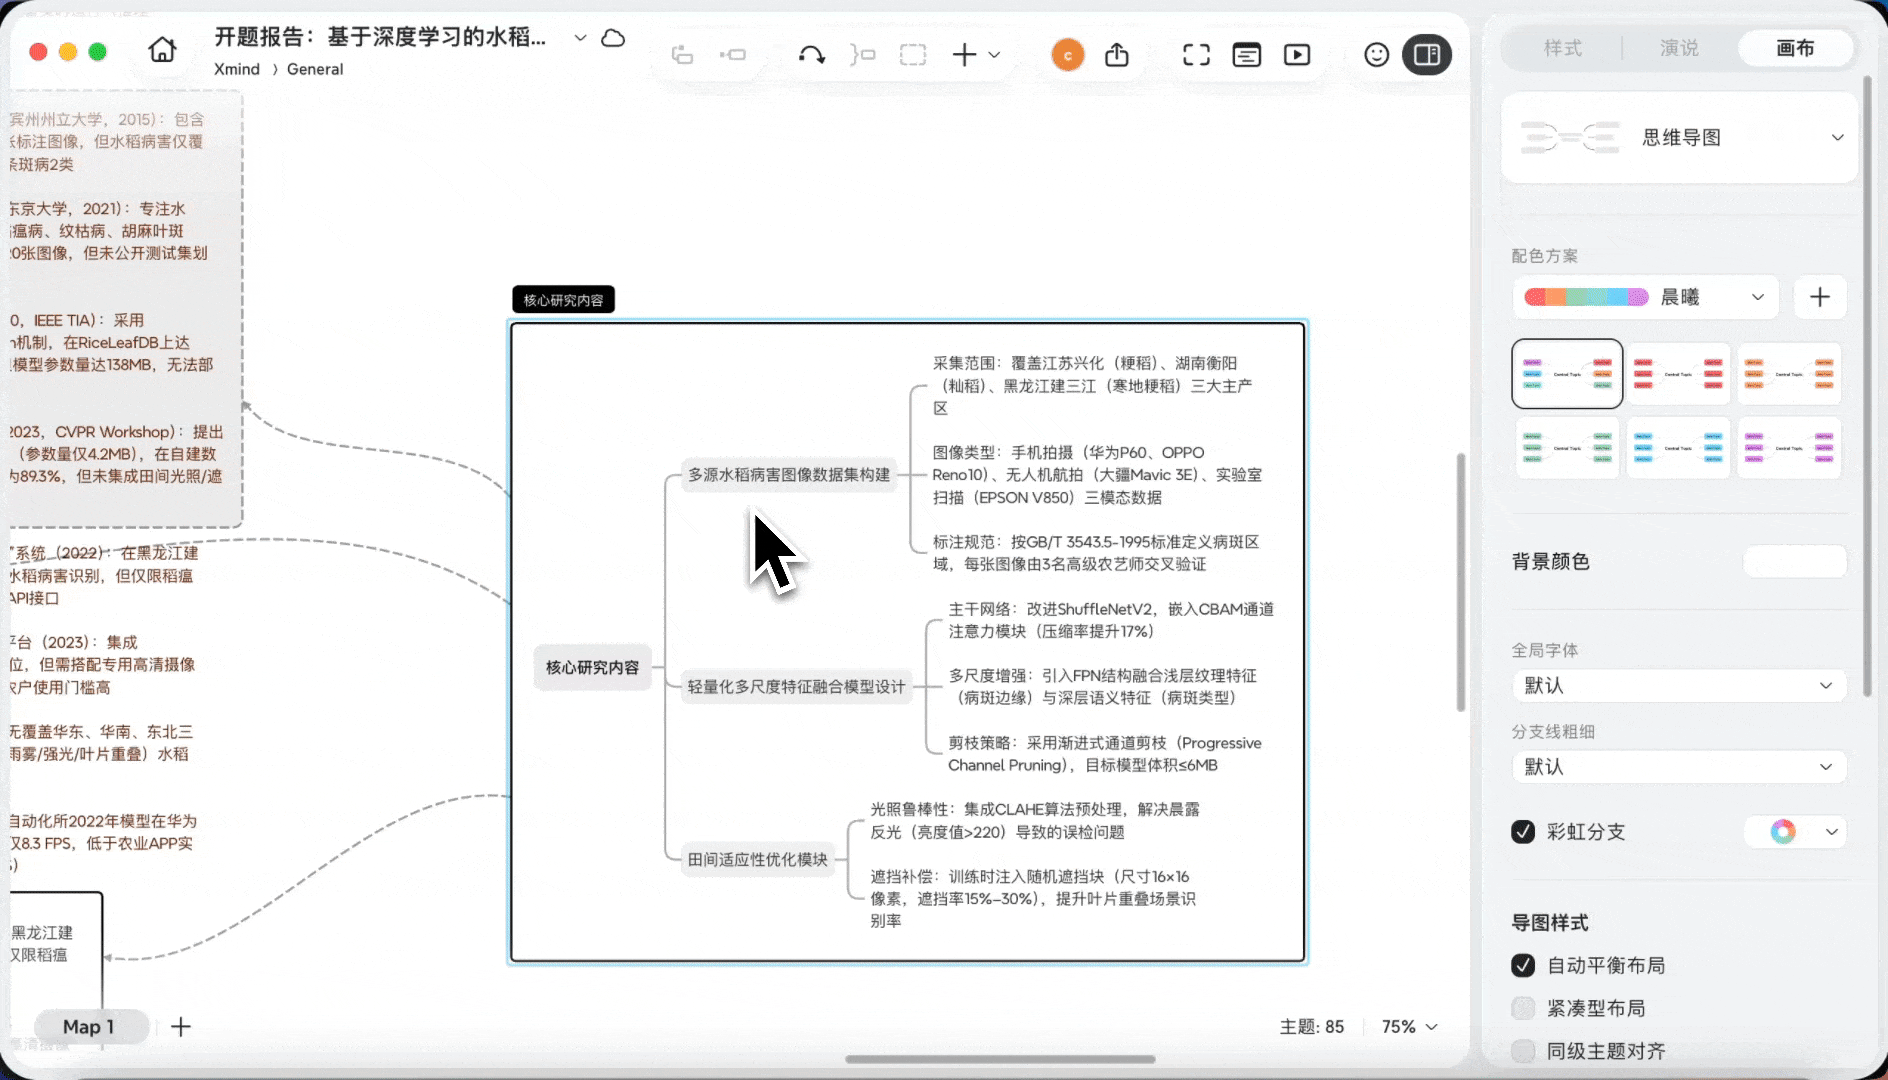
Task: Add a new sheet next to Map 1
Action: tap(180, 1027)
